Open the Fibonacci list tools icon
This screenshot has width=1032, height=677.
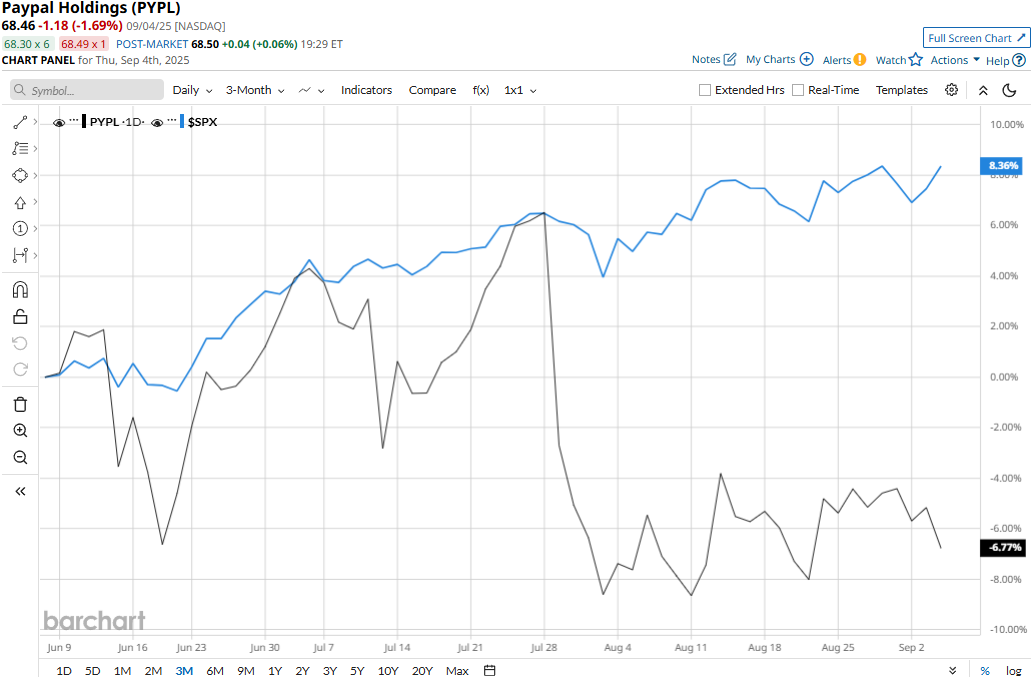(20, 149)
